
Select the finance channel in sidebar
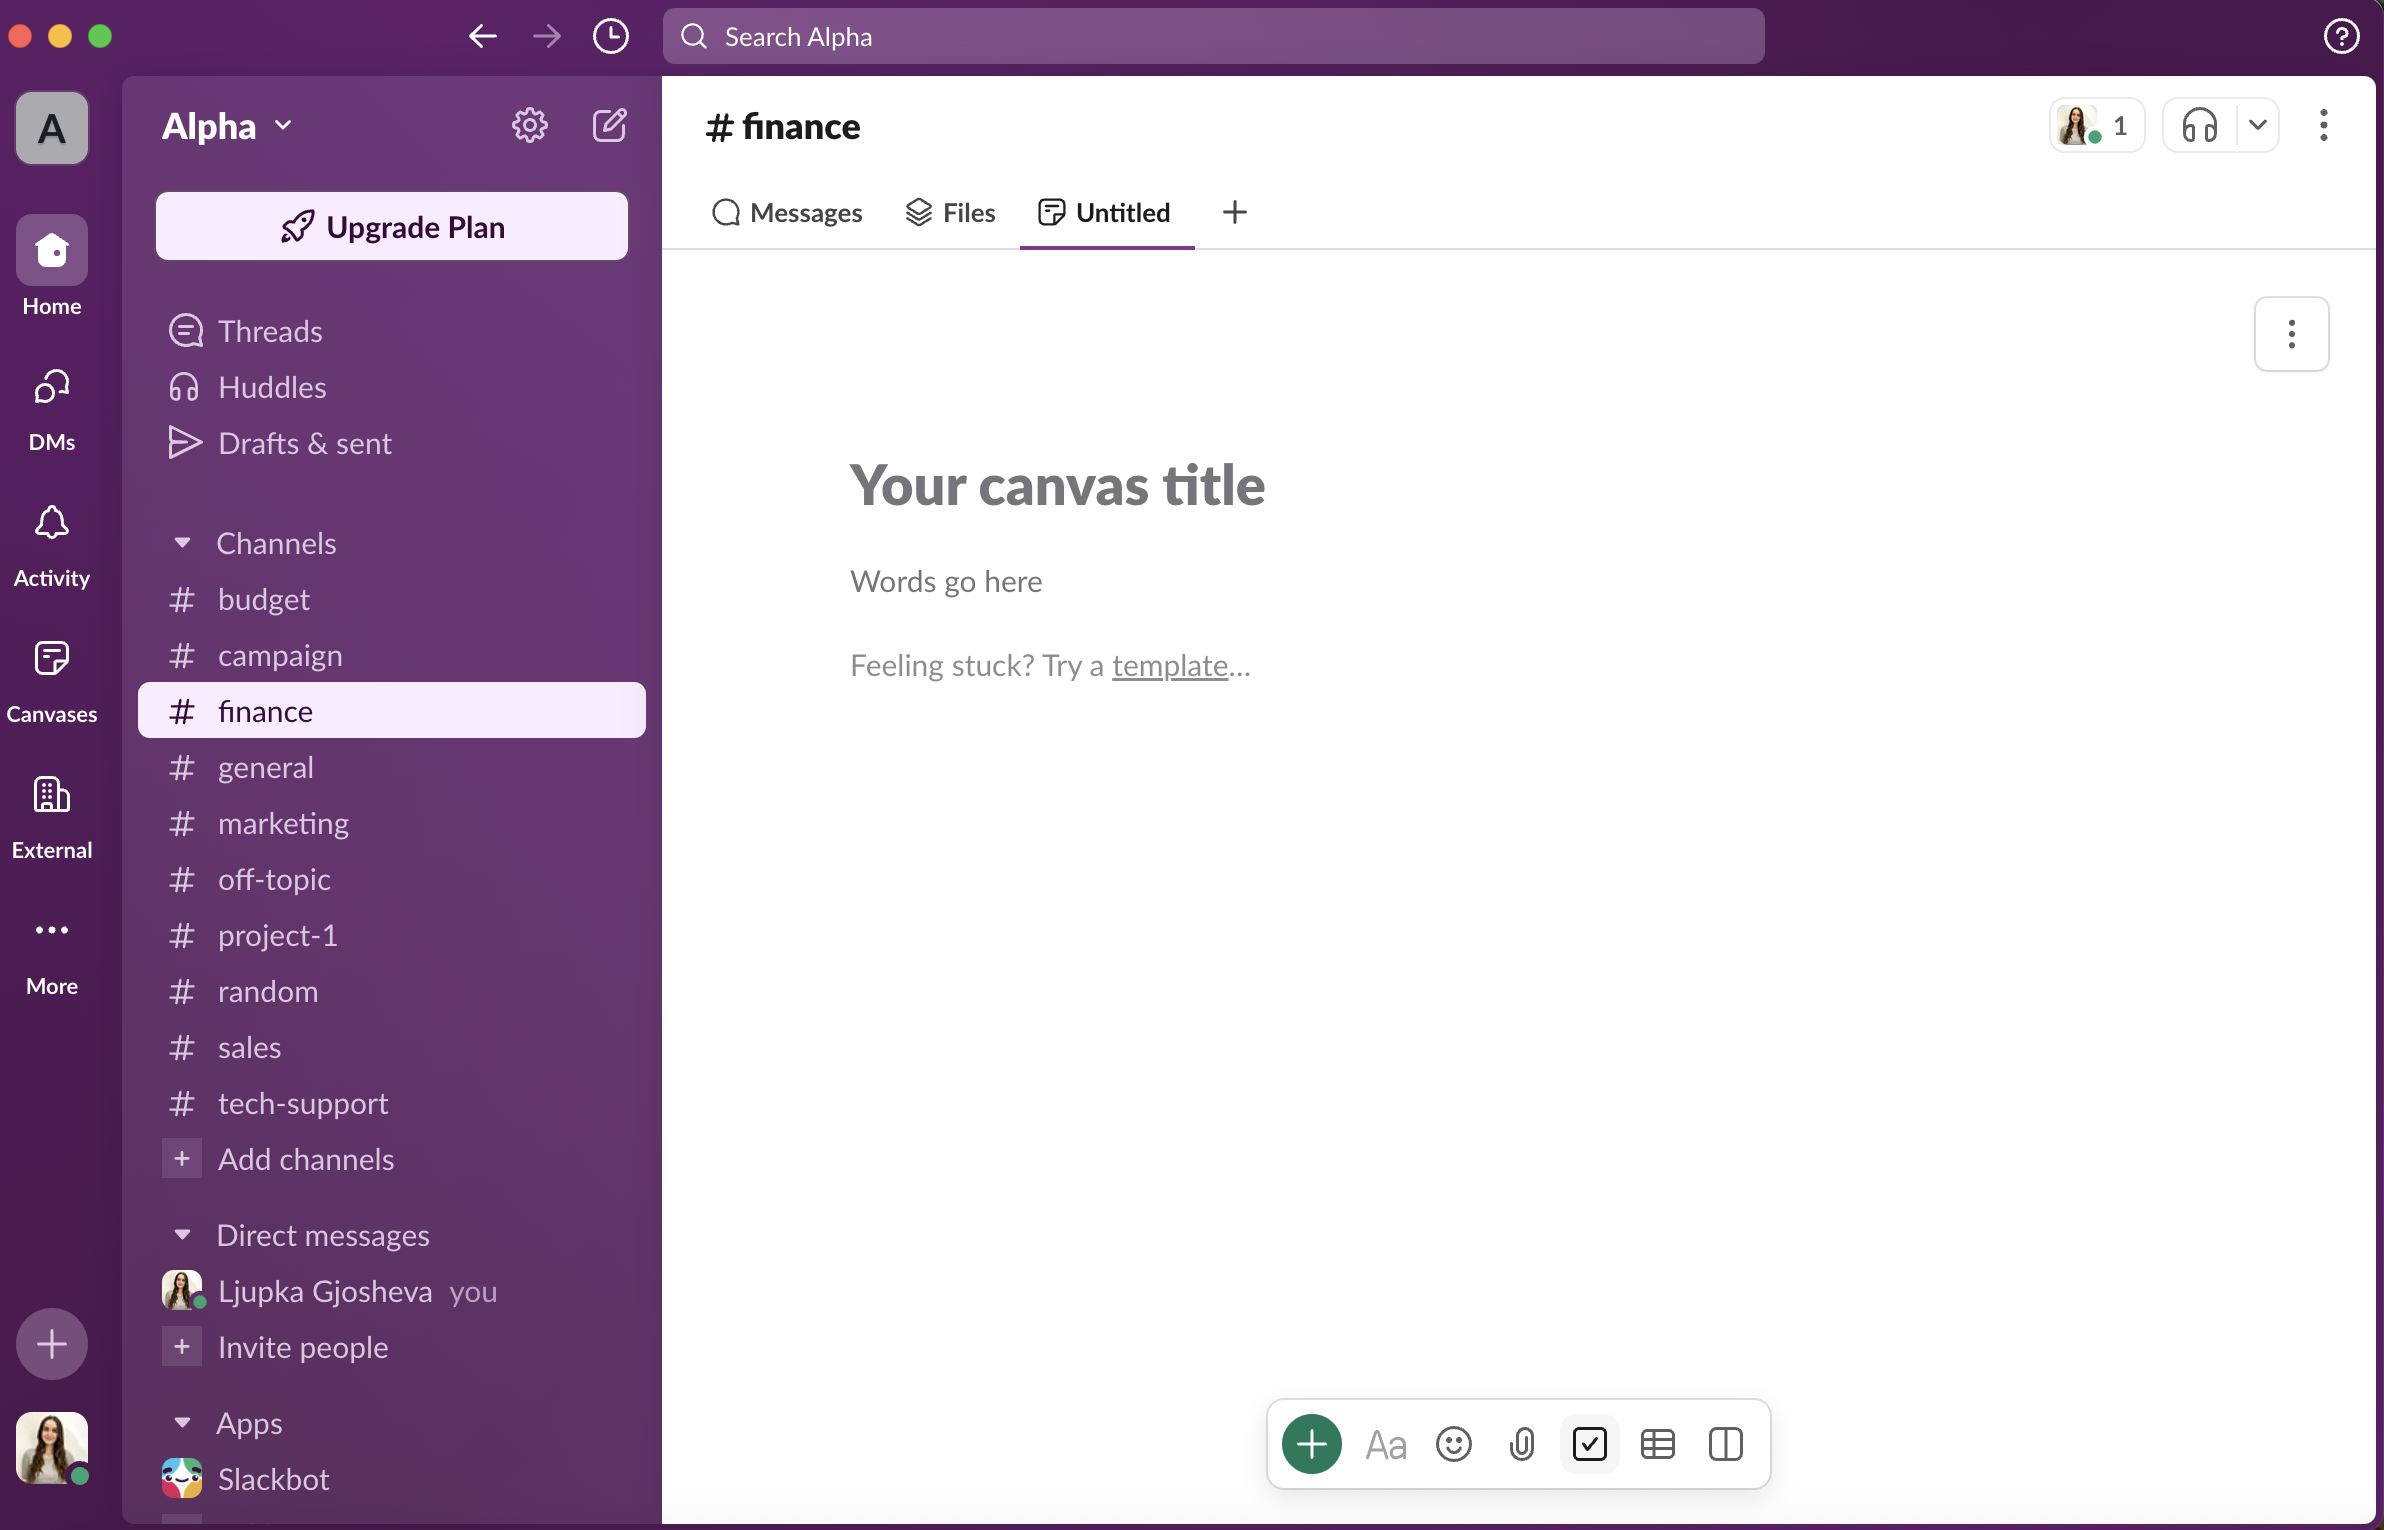(x=392, y=711)
